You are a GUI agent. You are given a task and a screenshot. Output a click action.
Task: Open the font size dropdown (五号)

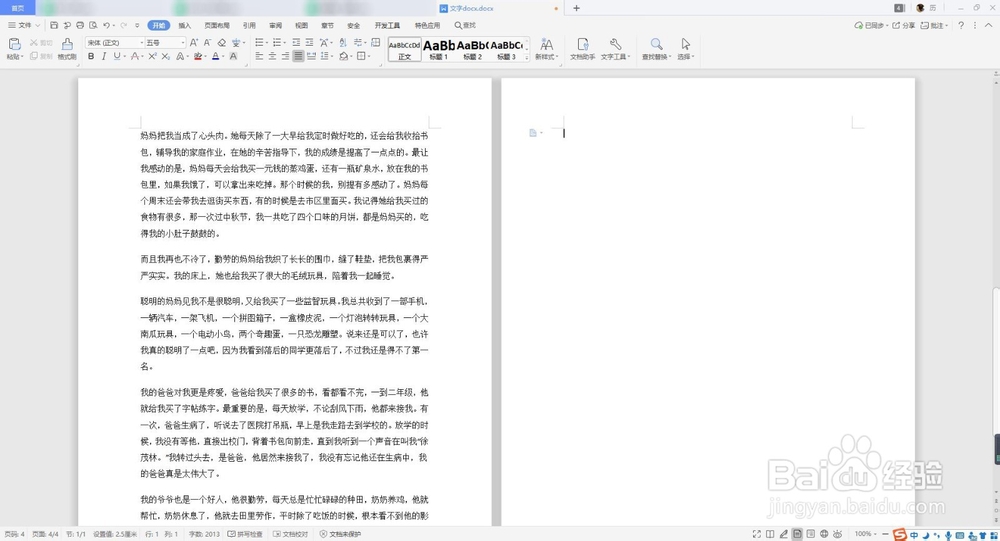[x=182, y=43]
